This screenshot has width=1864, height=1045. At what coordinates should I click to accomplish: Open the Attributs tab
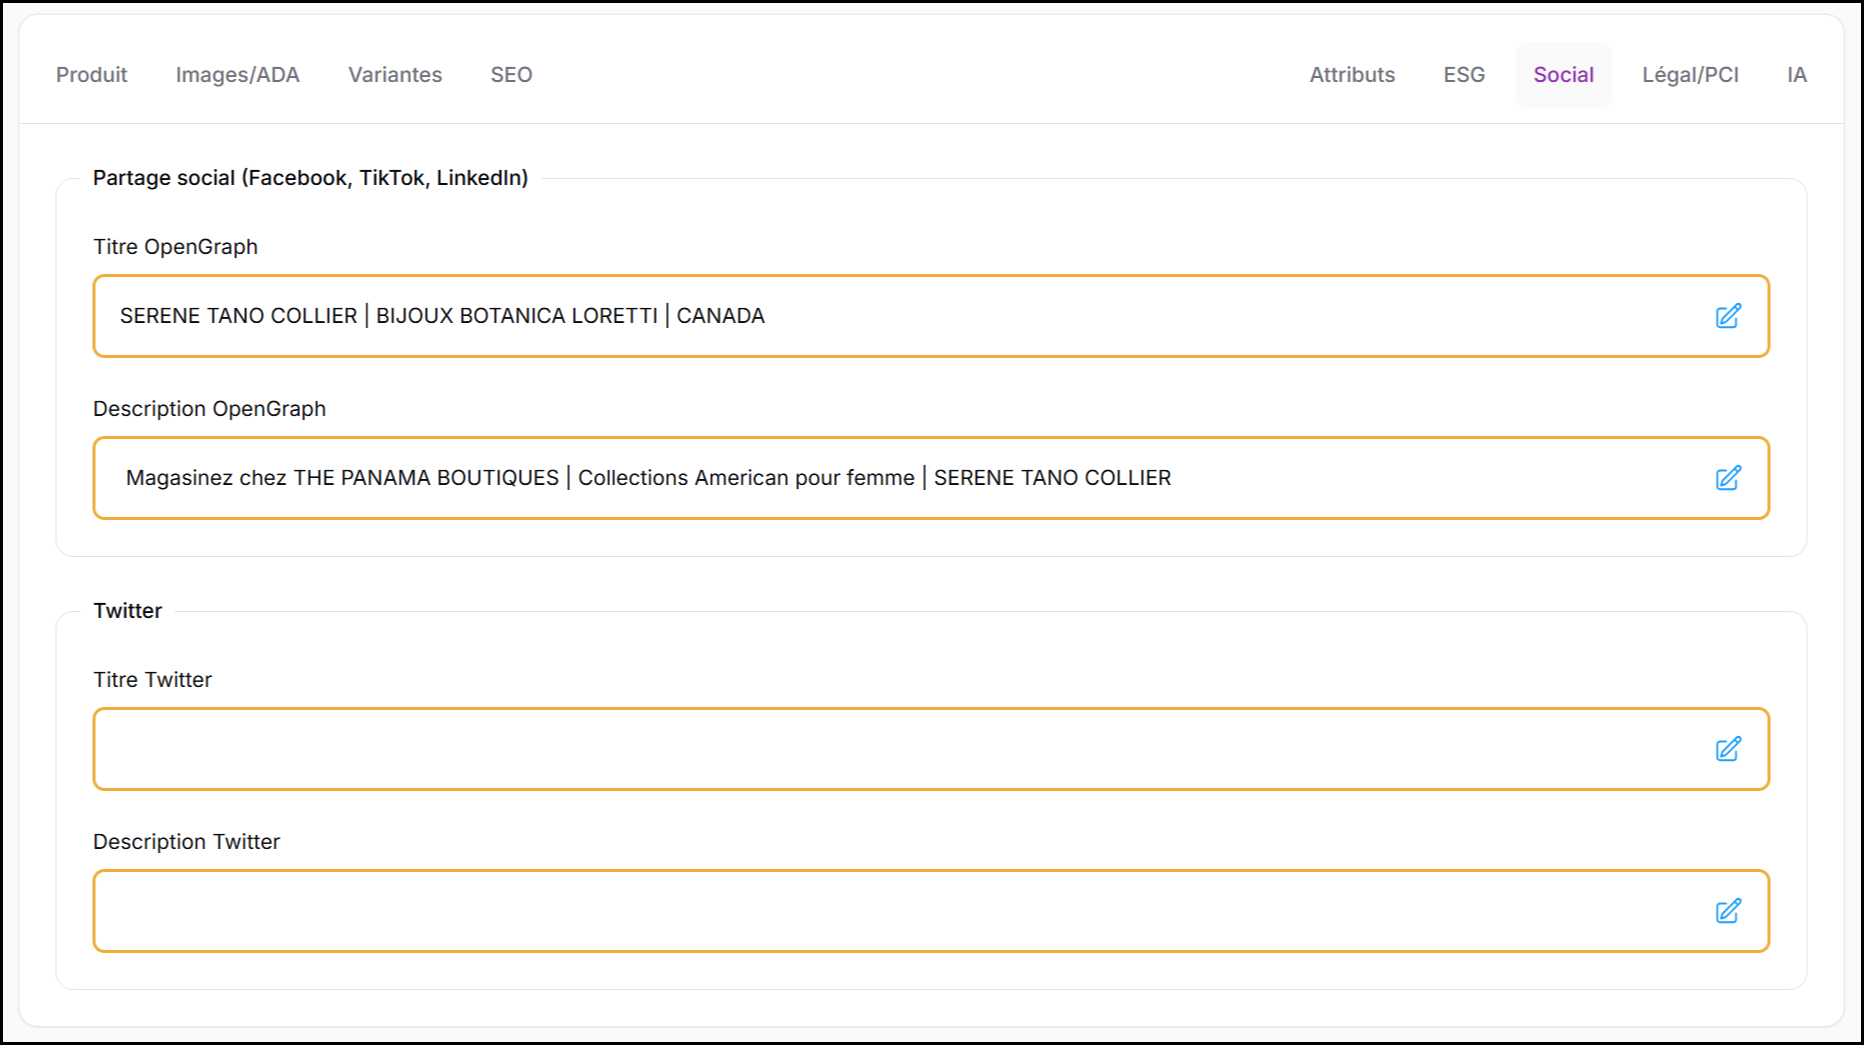[x=1352, y=75]
